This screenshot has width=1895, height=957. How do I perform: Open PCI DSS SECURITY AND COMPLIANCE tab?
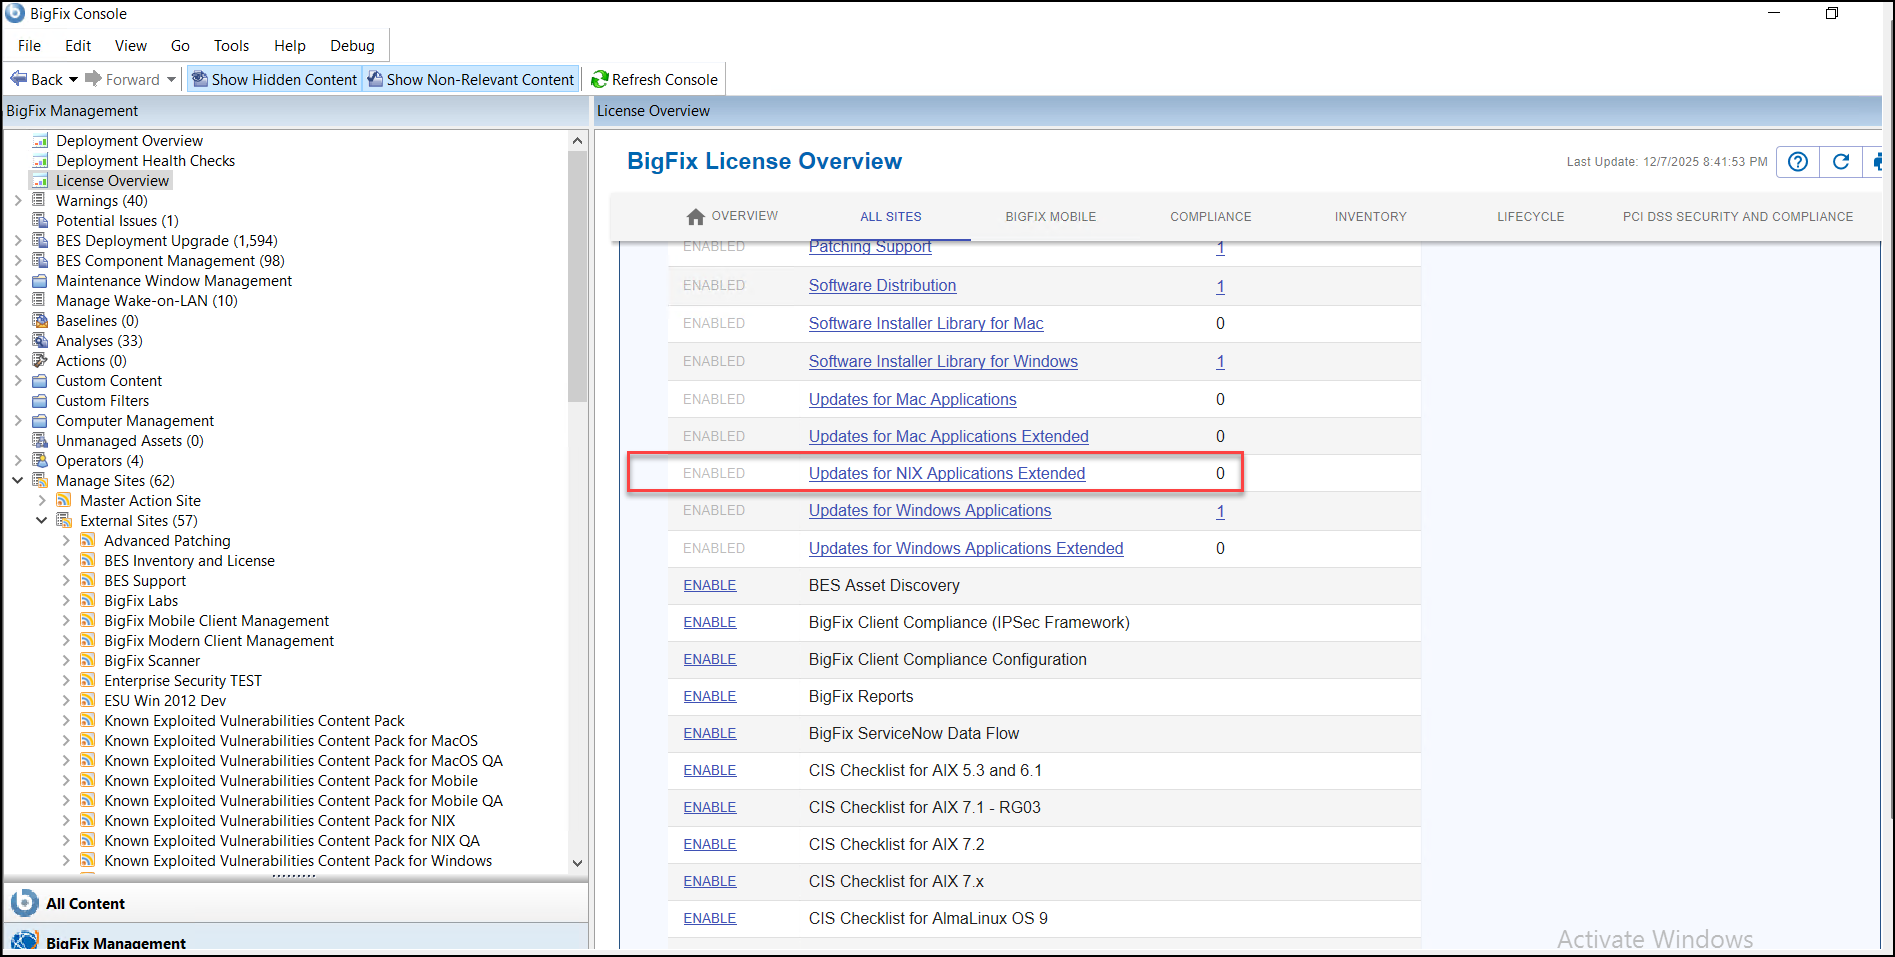coord(1737,217)
